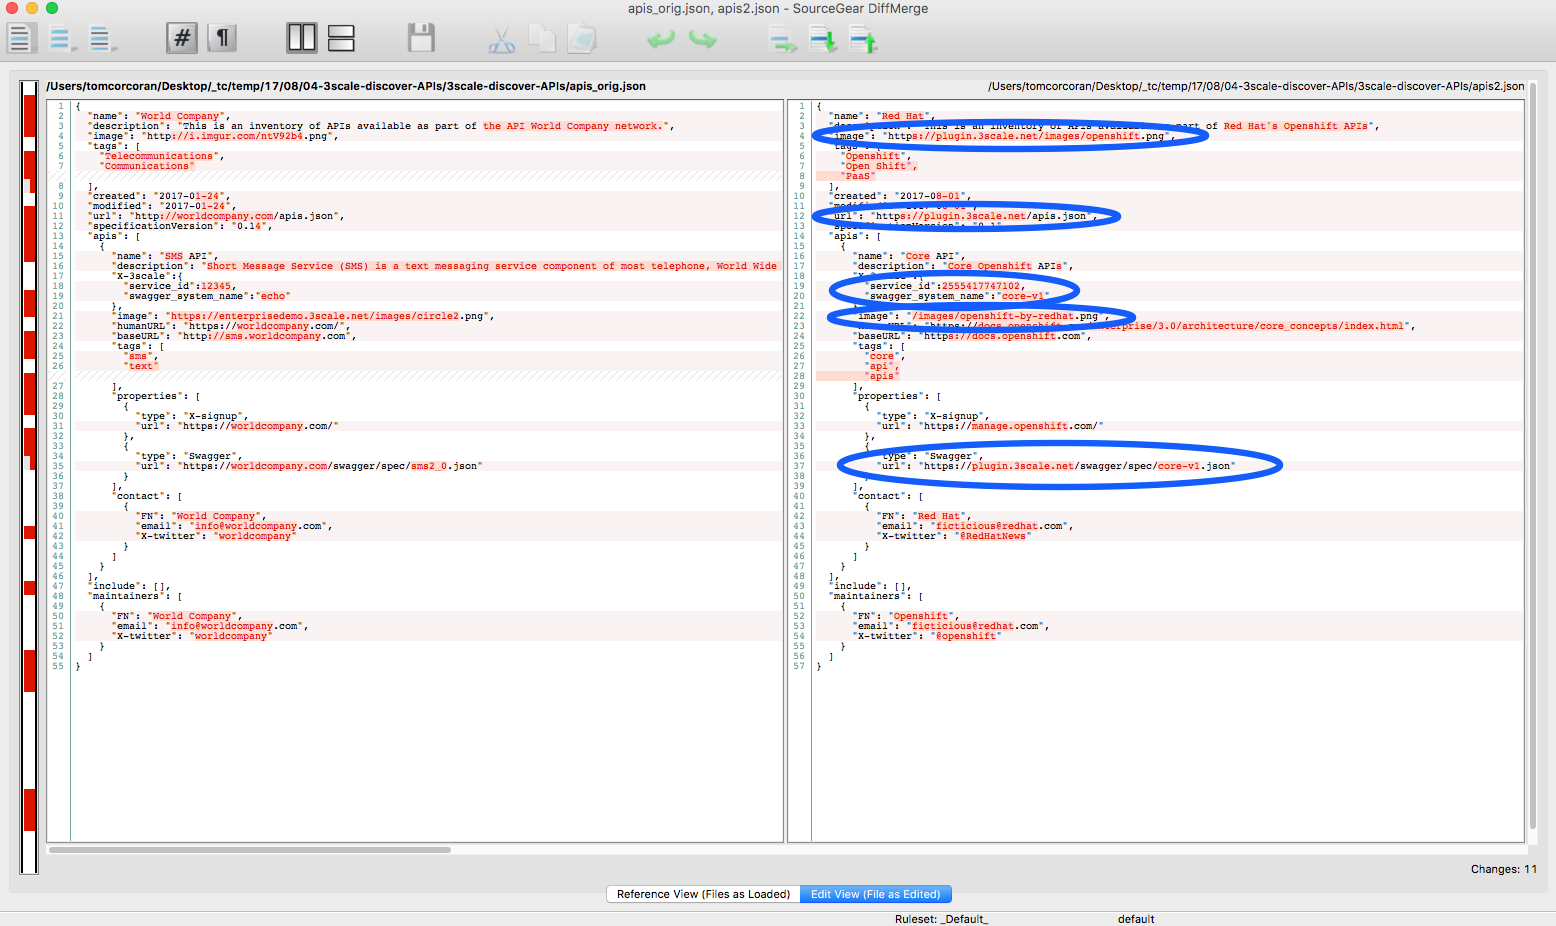Viewport: 1556px width, 926px height.
Task: Click the manage.openshift.com url line
Action: (990, 426)
